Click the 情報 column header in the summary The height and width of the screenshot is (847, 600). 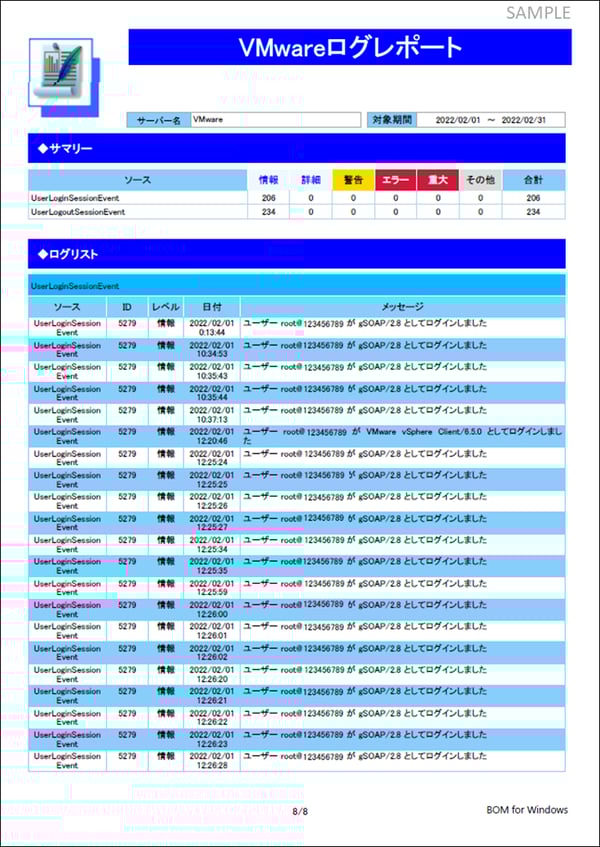coord(268,180)
